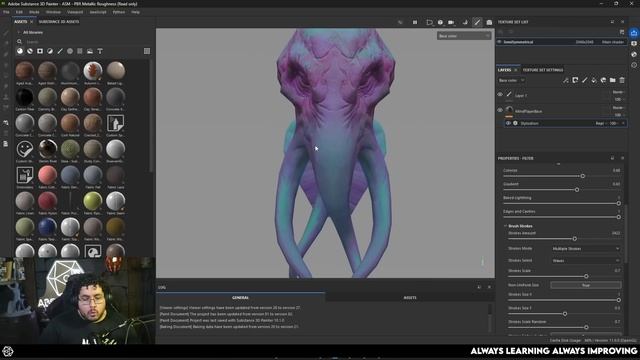
Task: Open texture set Main shader dropdown
Action: pos(613,42)
